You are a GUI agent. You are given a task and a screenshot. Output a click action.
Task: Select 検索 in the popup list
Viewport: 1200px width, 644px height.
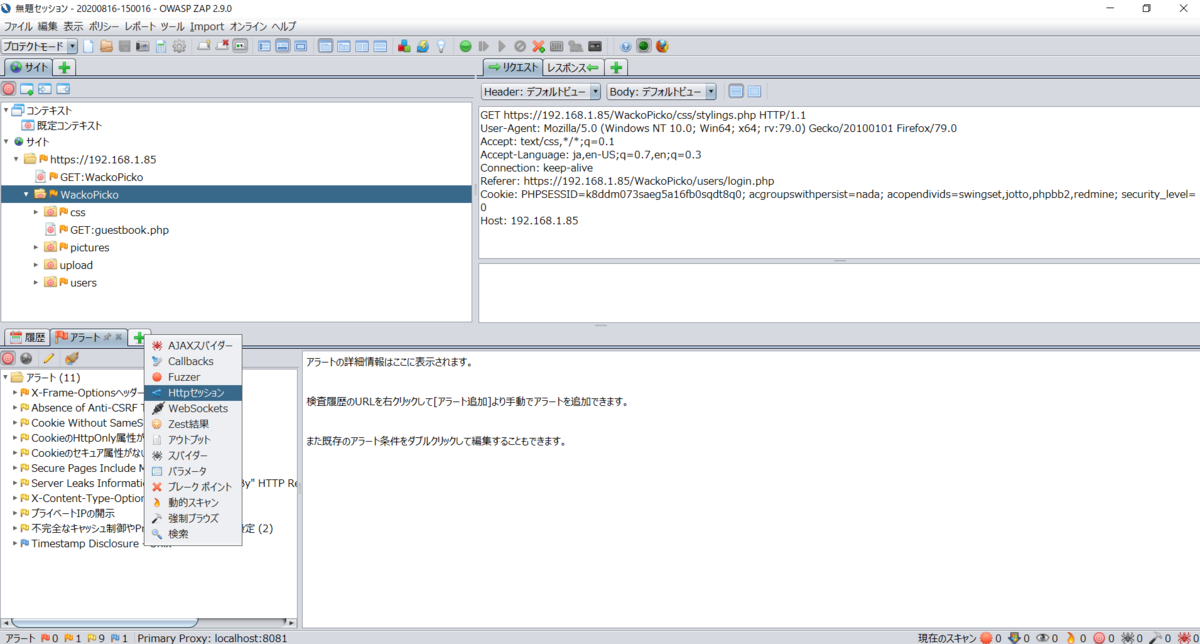click(192, 534)
